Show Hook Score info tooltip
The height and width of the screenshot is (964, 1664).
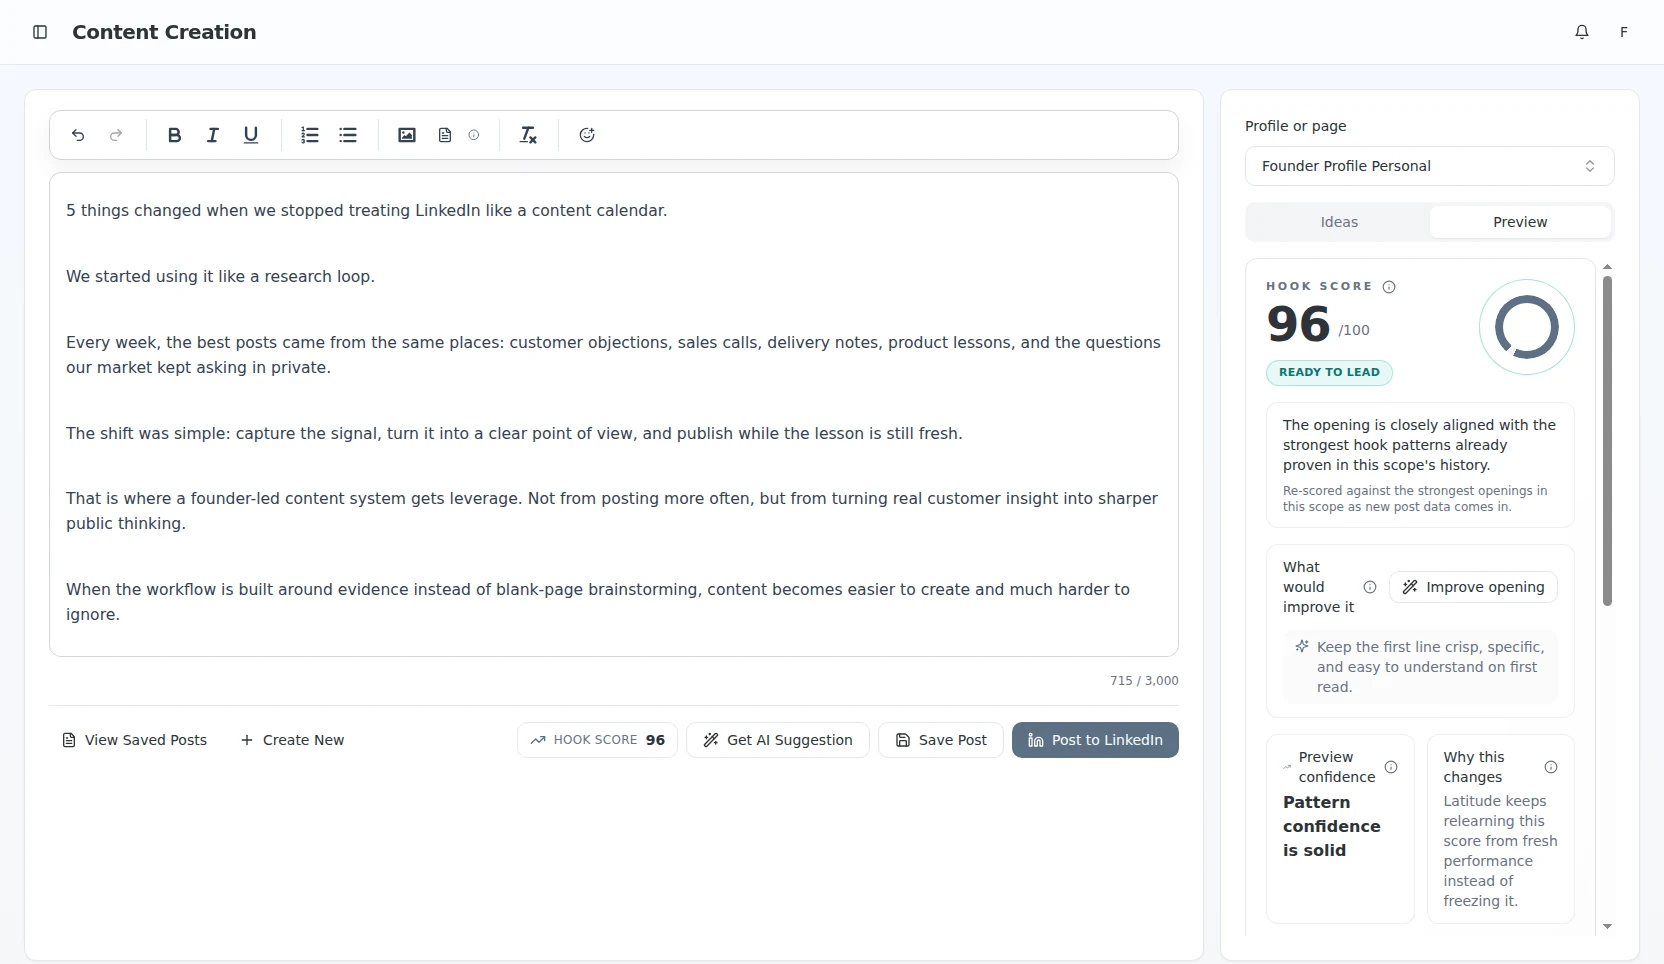1389,287
